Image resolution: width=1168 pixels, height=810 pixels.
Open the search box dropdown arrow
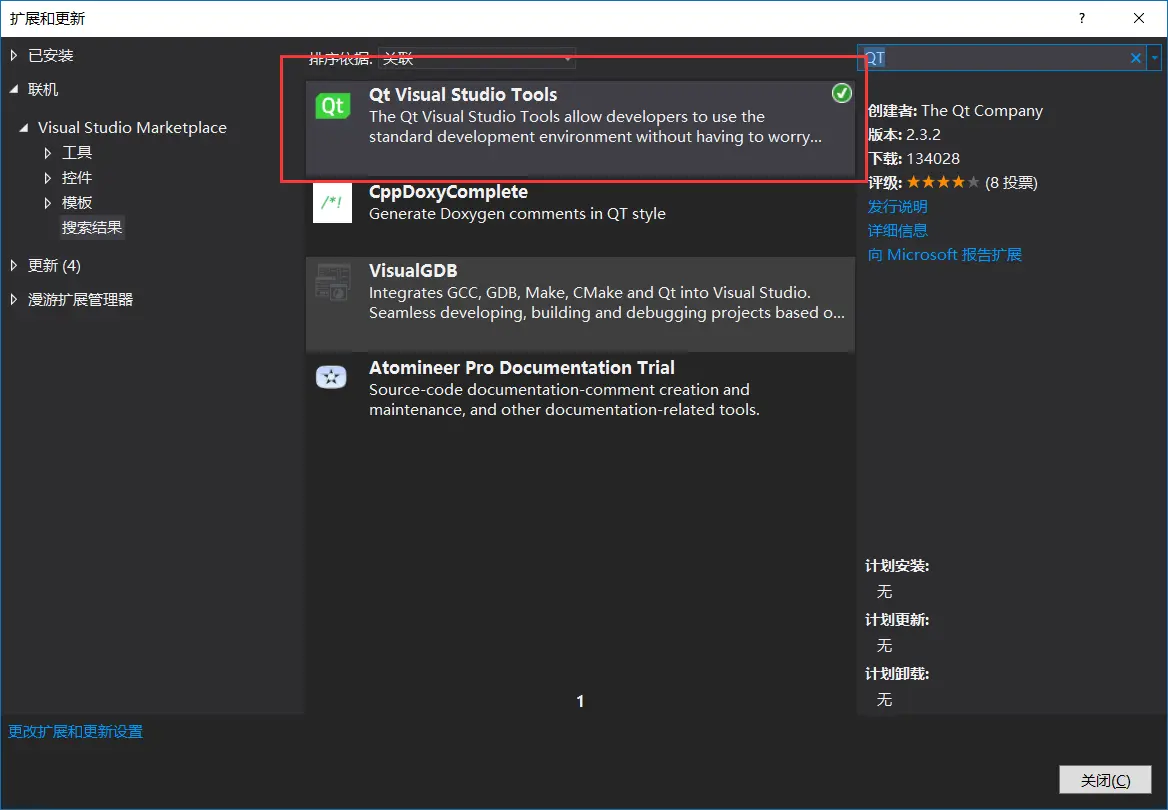(x=1155, y=57)
